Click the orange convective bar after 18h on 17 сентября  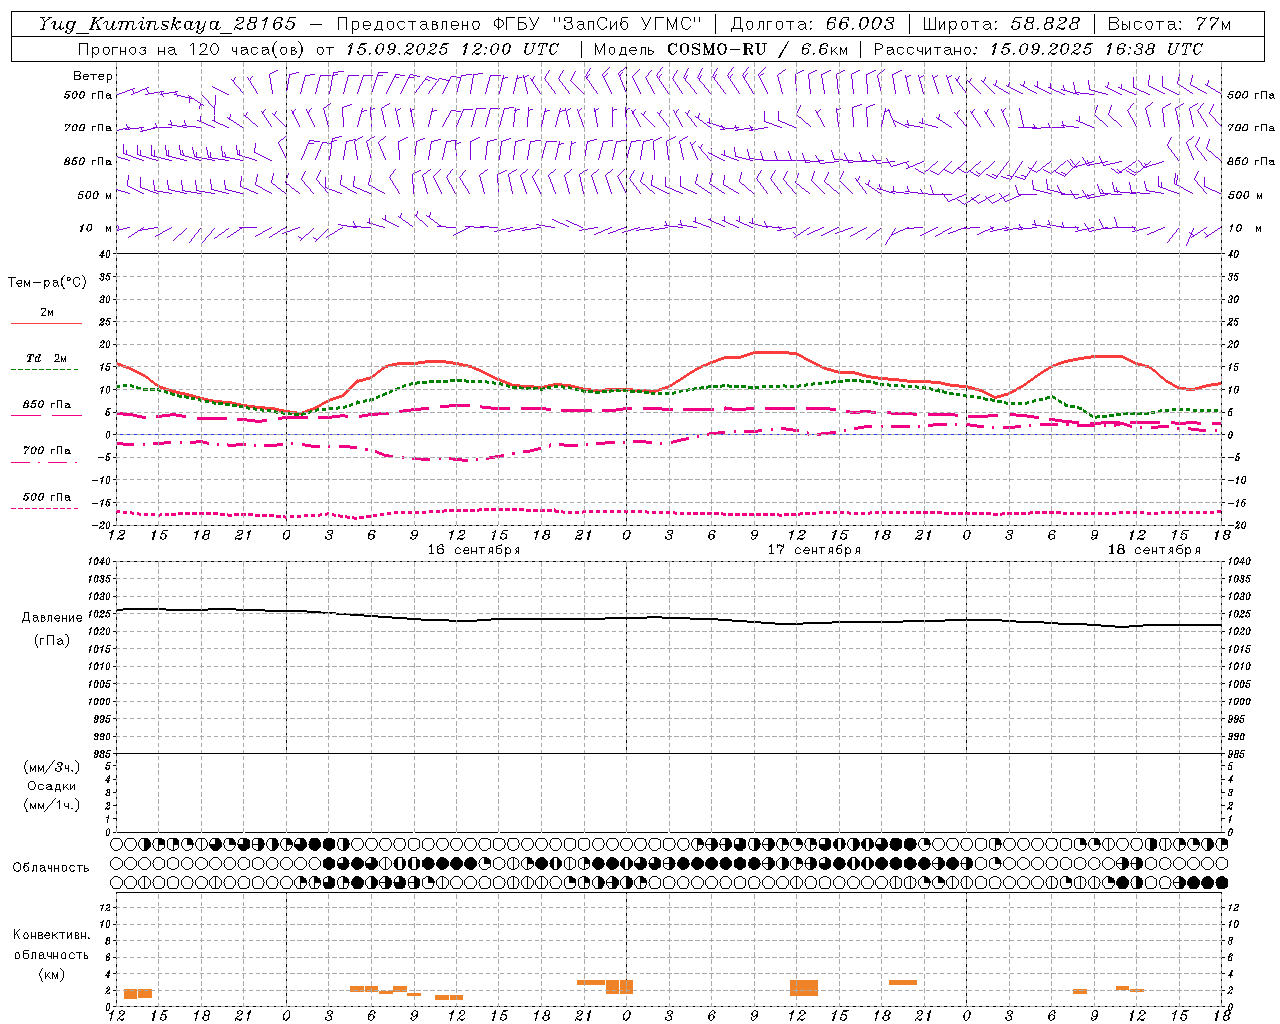click(903, 982)
